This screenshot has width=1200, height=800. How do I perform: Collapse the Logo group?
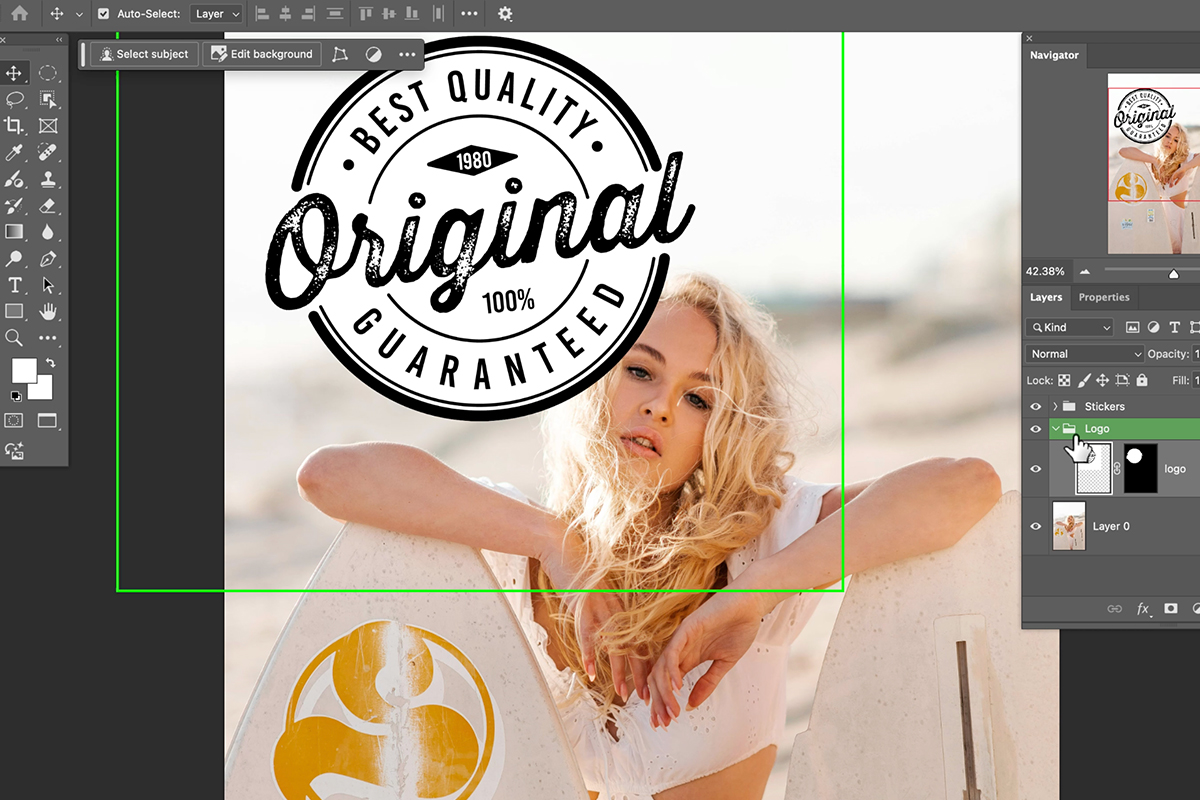tap(1053, 428)
